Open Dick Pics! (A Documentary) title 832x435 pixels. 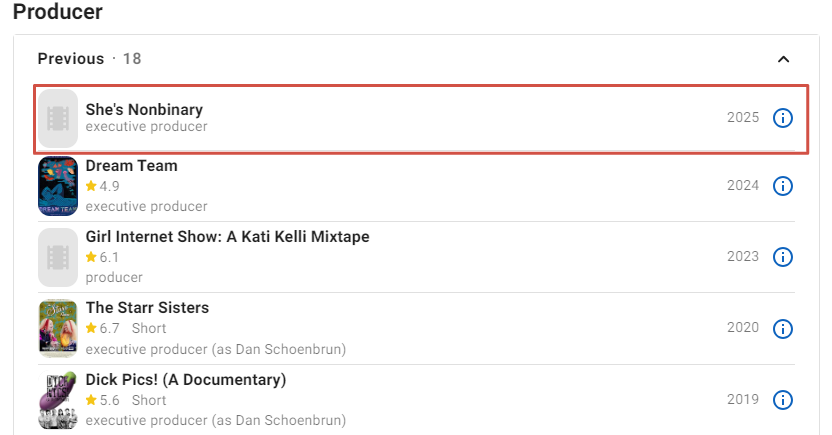(186, 380)
